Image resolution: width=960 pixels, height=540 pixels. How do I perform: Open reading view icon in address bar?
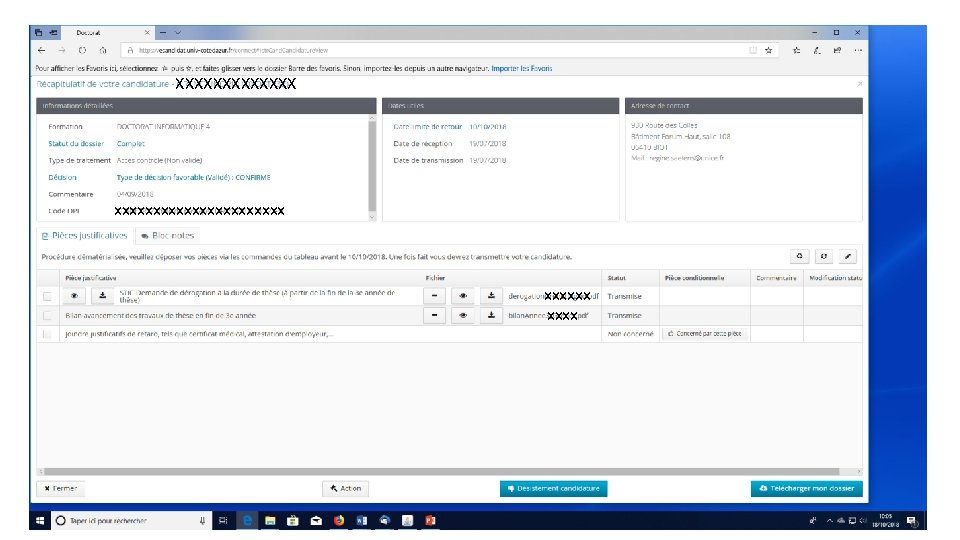753,50
